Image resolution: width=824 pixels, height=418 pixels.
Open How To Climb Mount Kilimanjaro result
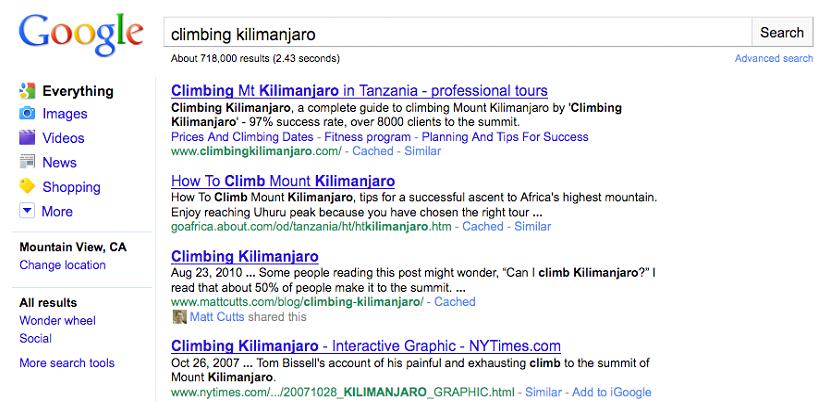pos(283,181)
